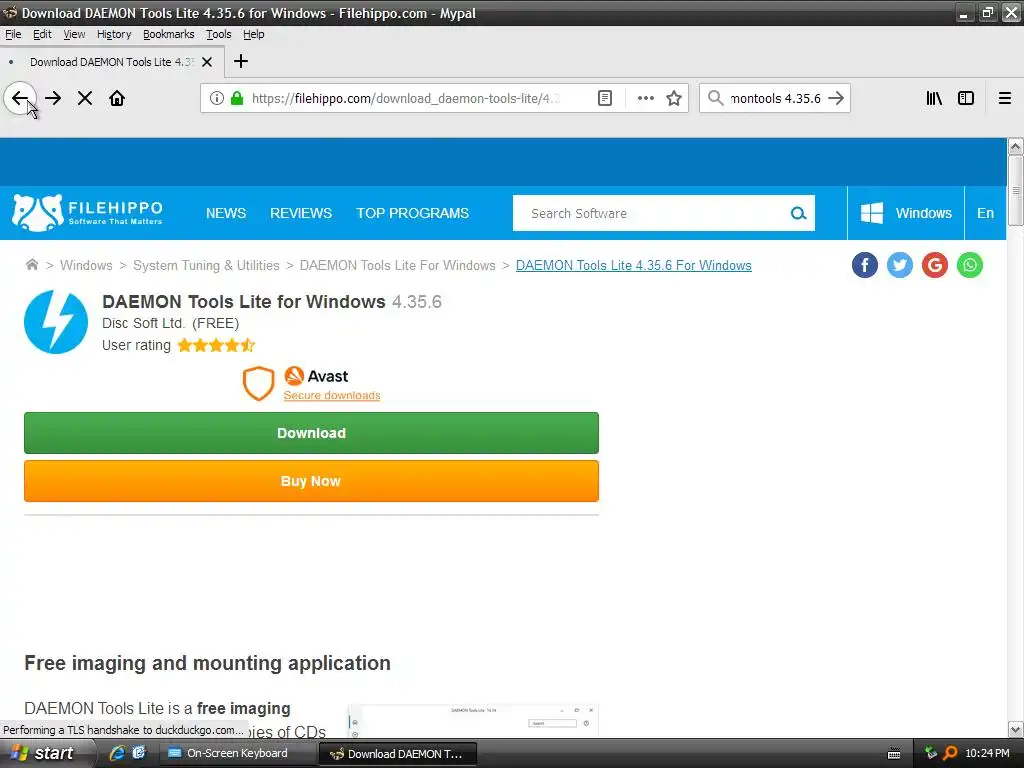Image resolution: width=1024 pixels, height=768 pixels.
Task: Open the View menu
Action: [x=74, y=34]
